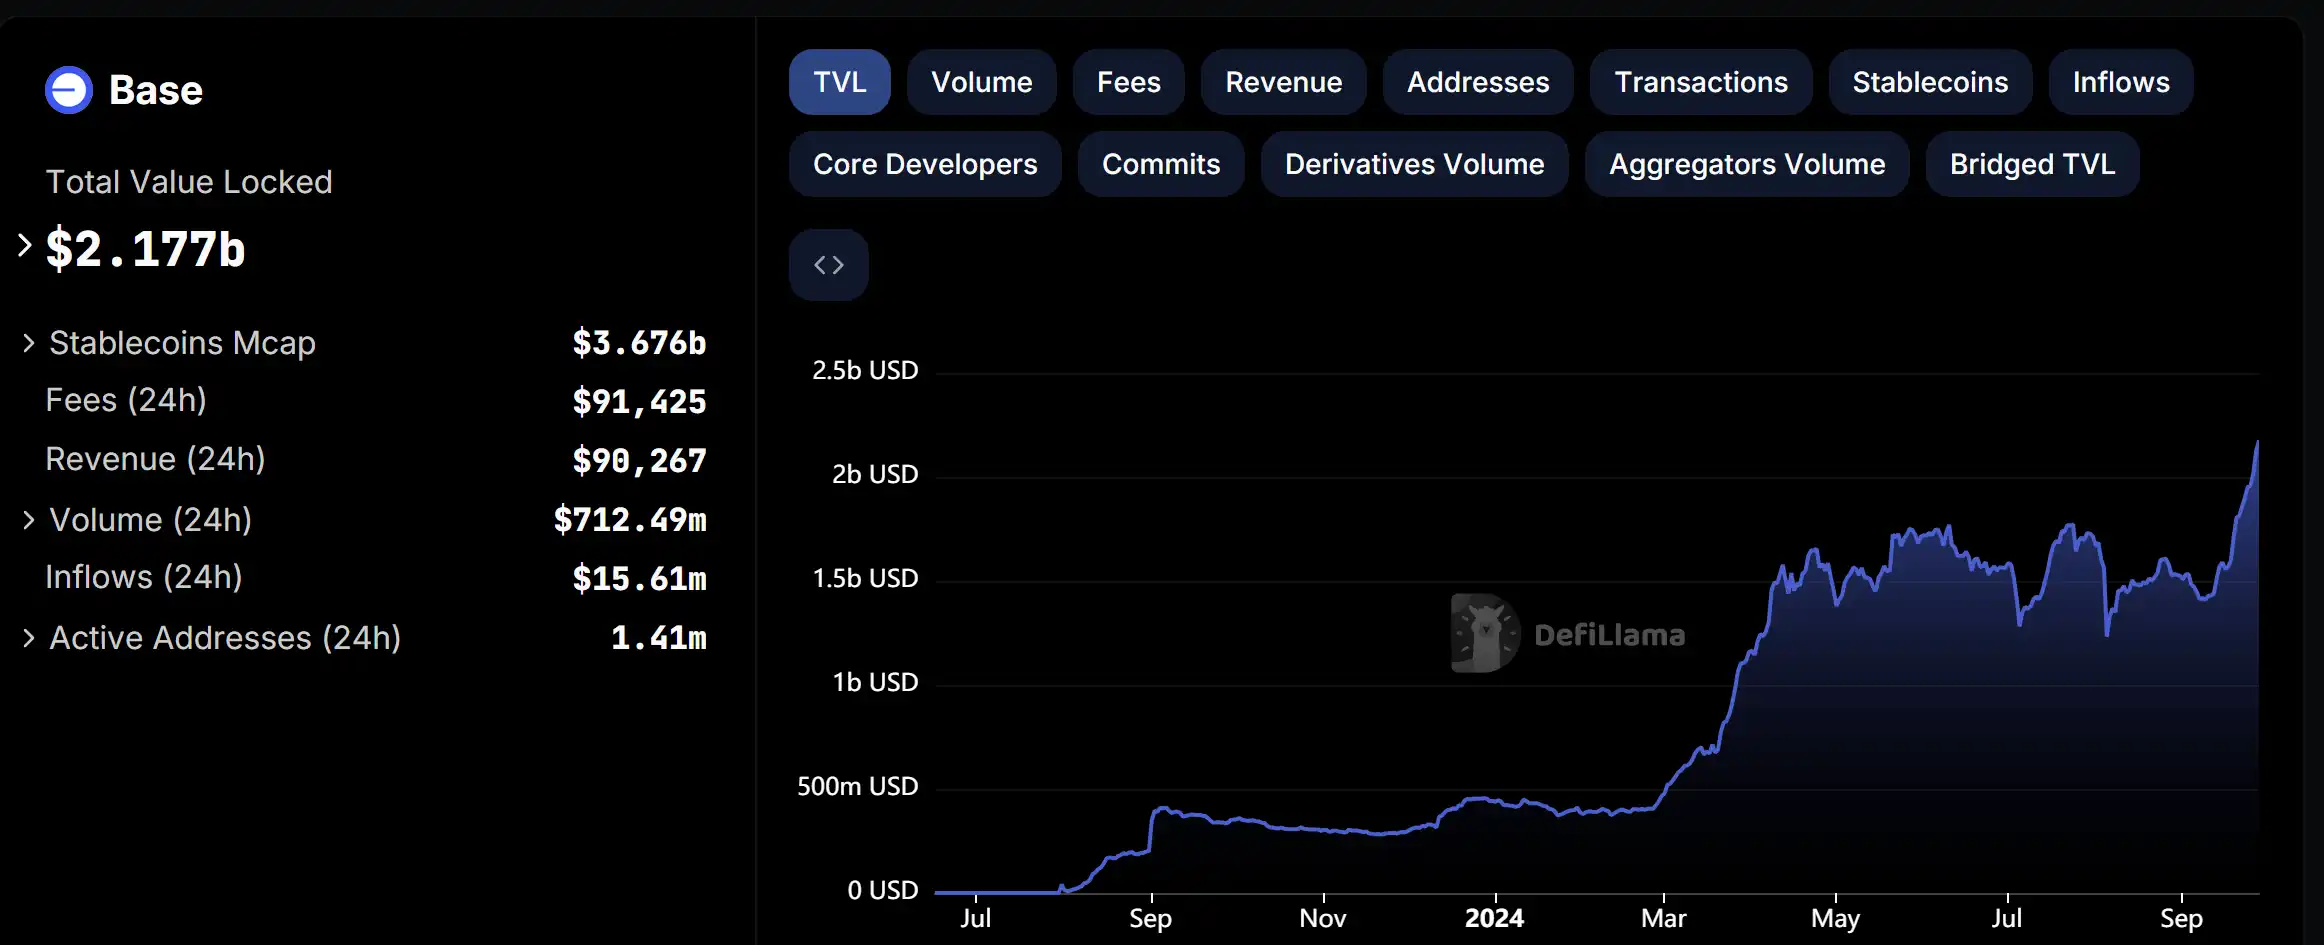
Task: Select the Inflows chart option
Action: coord(2120,82)
